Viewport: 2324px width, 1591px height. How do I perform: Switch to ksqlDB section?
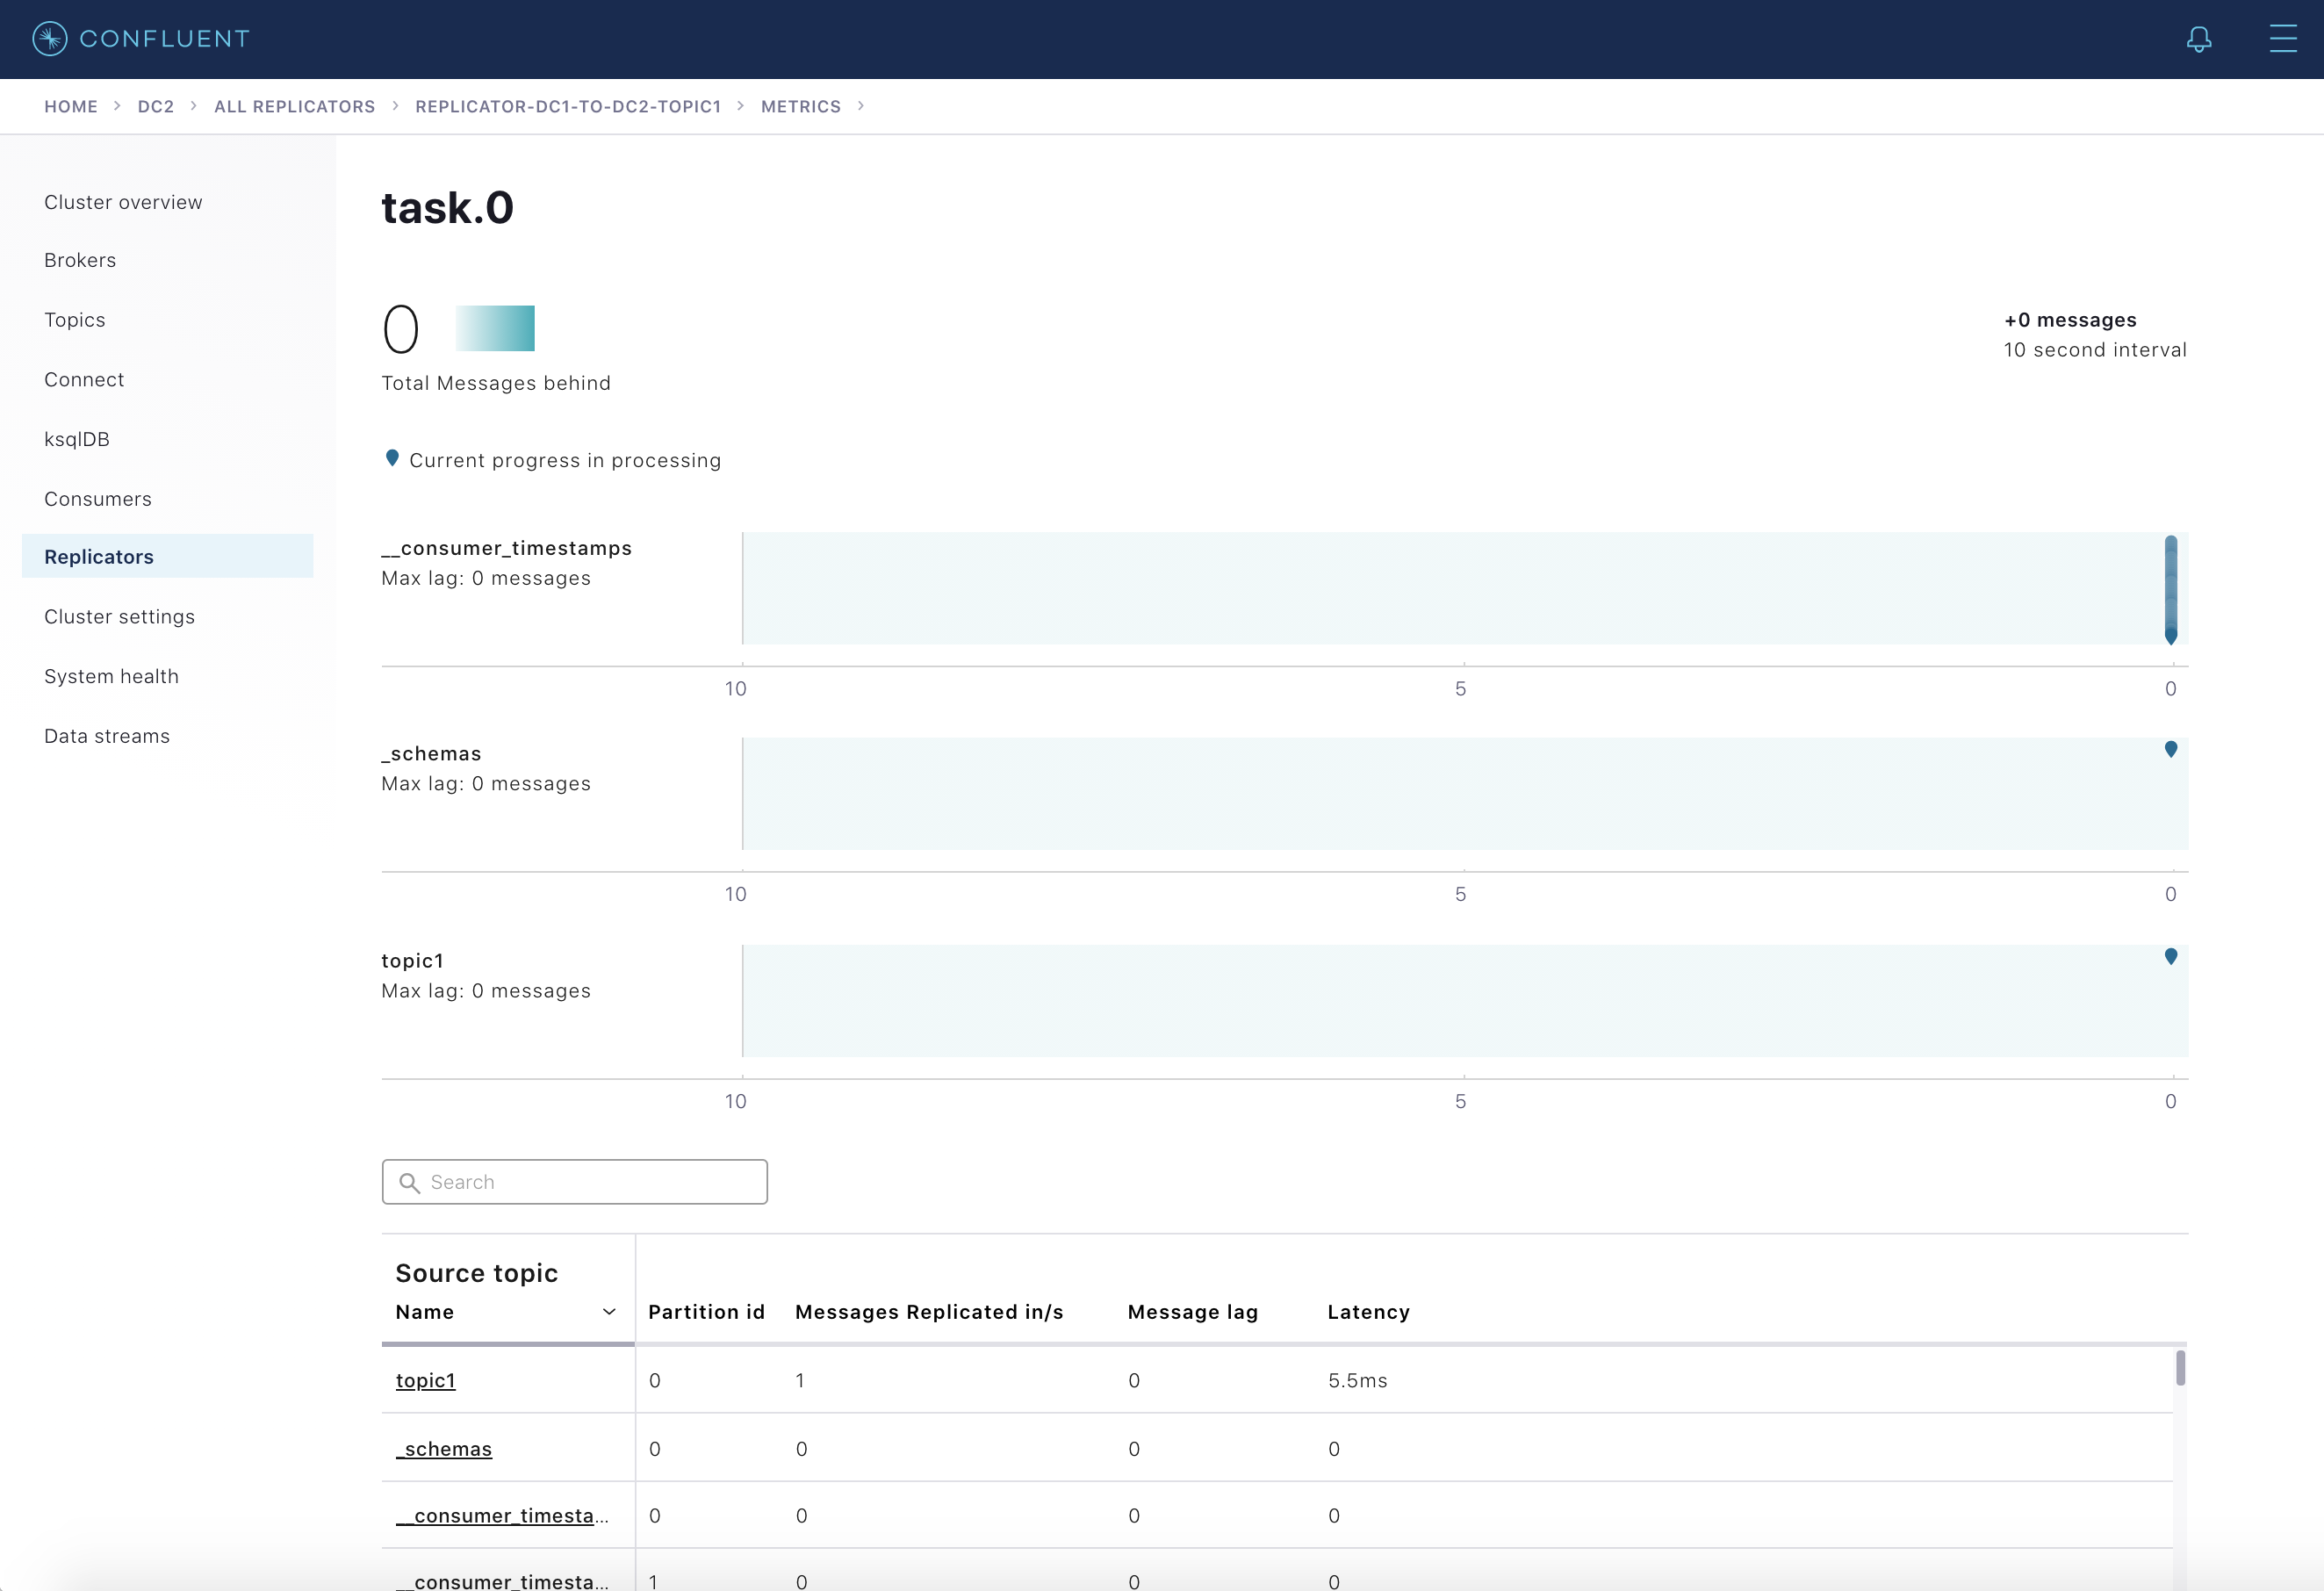pyautogui.click(x=77, y=439)
